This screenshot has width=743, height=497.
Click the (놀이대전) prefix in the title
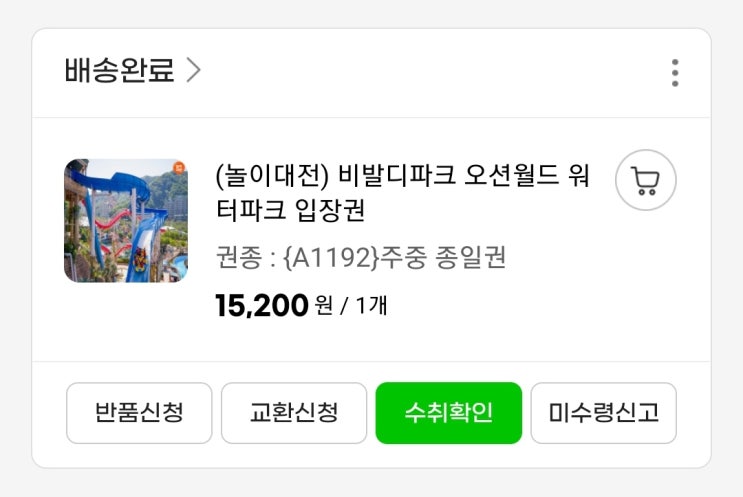point(270,177)
